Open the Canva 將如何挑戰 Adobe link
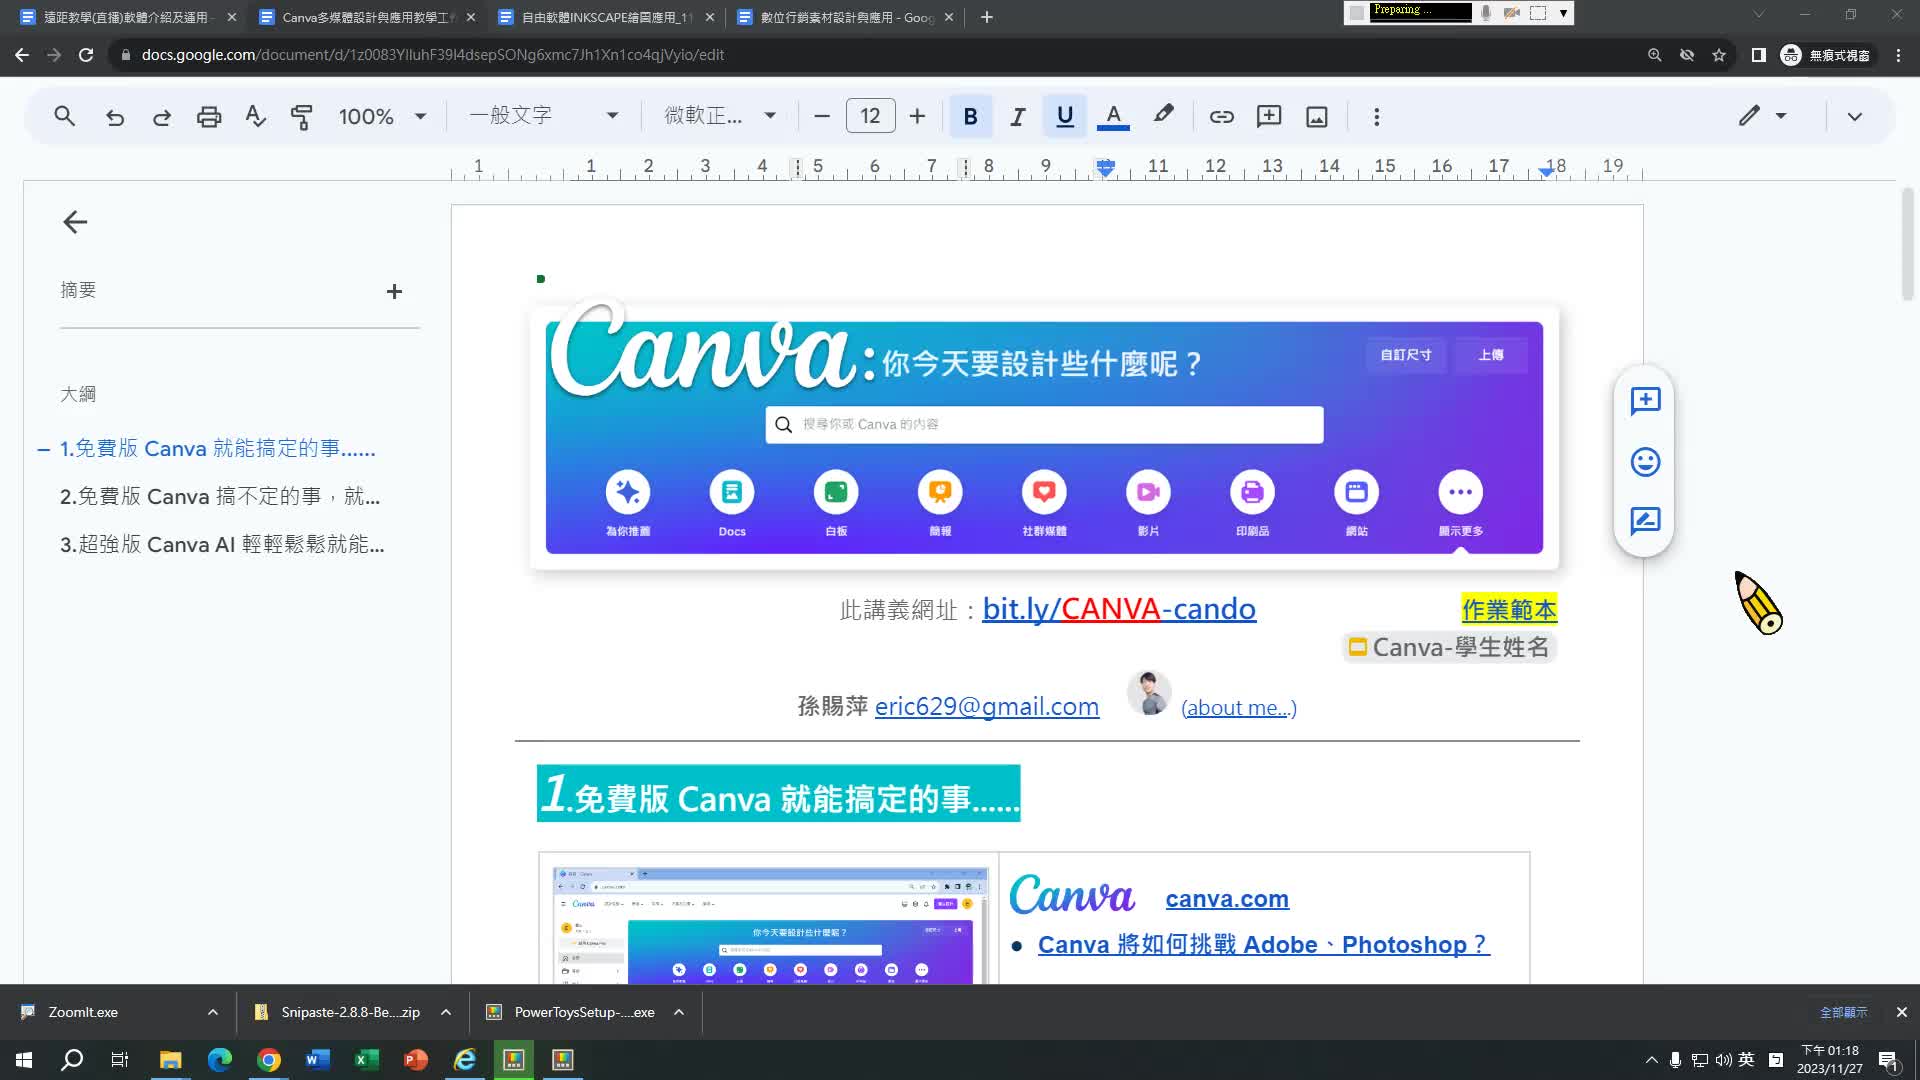The width and height of the screenshot is (1920, 1080). tap(1264, 945)
